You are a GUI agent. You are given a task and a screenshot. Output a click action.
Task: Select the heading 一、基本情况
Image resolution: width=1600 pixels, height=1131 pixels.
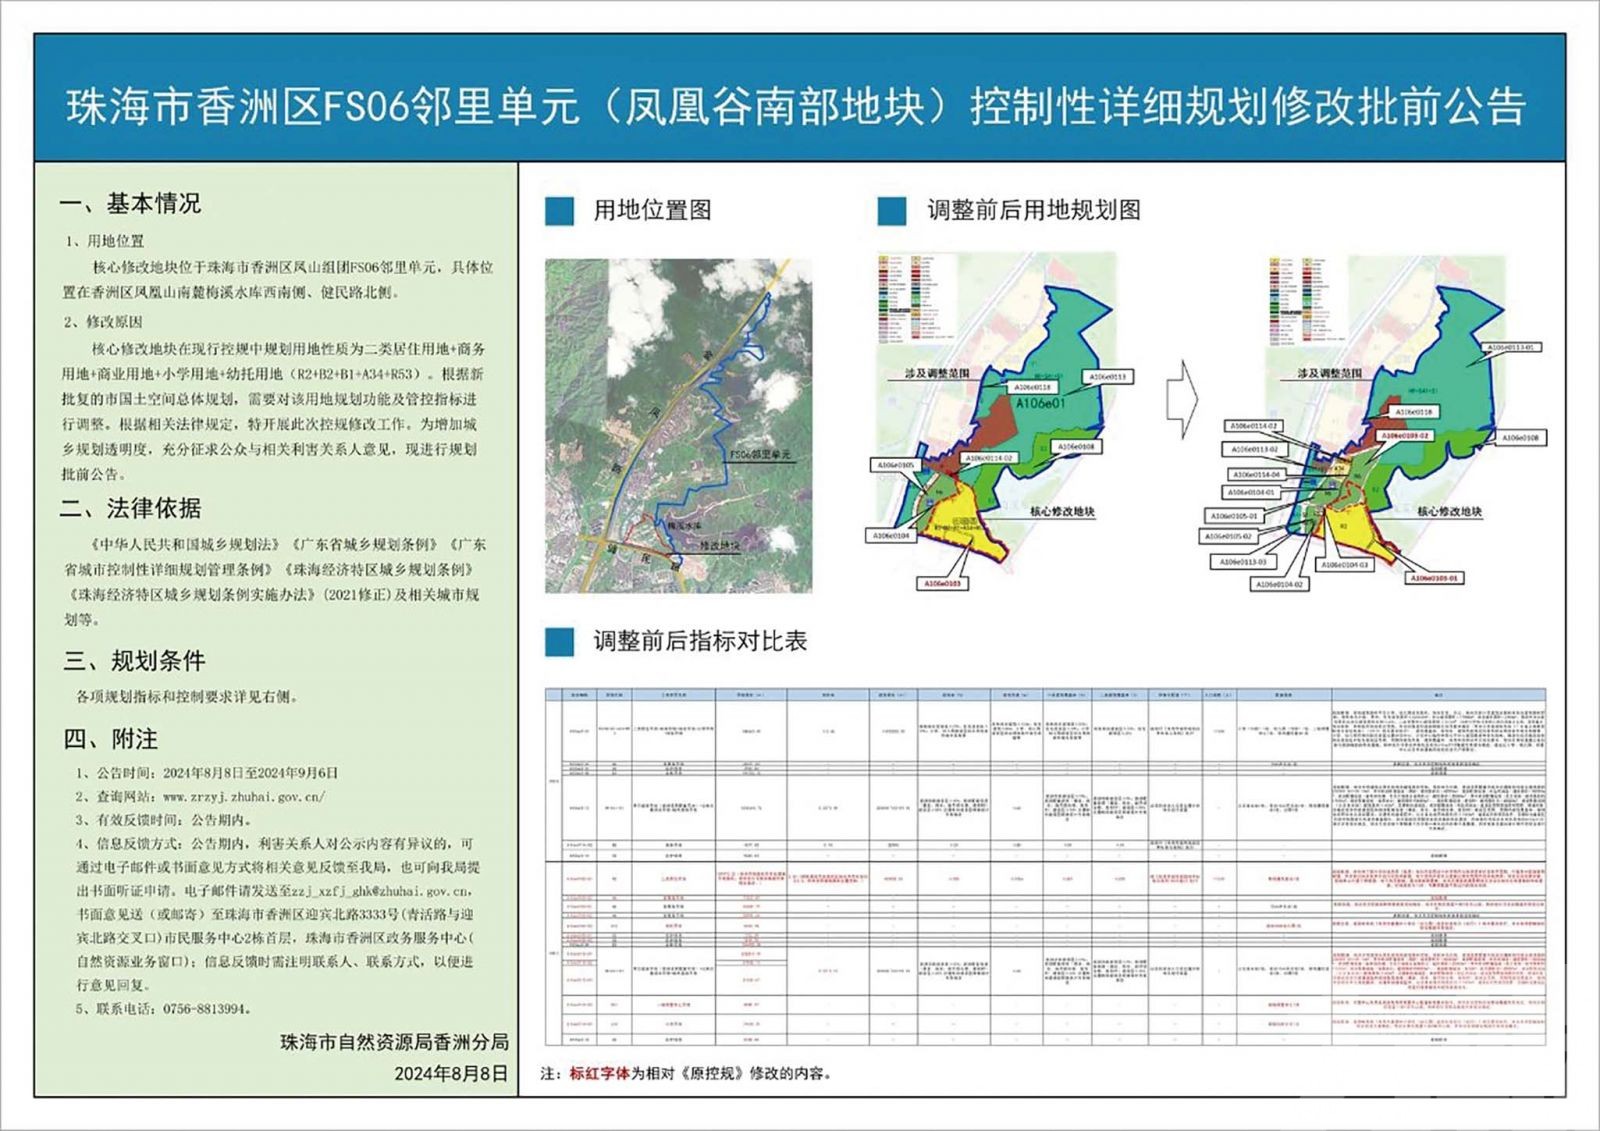130,204
